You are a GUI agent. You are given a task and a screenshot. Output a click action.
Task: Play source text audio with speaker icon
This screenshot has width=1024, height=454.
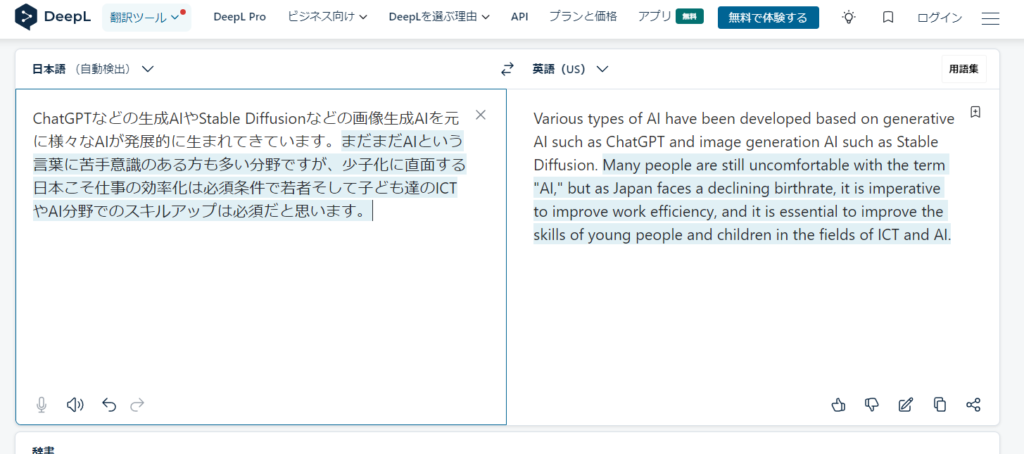75,404
